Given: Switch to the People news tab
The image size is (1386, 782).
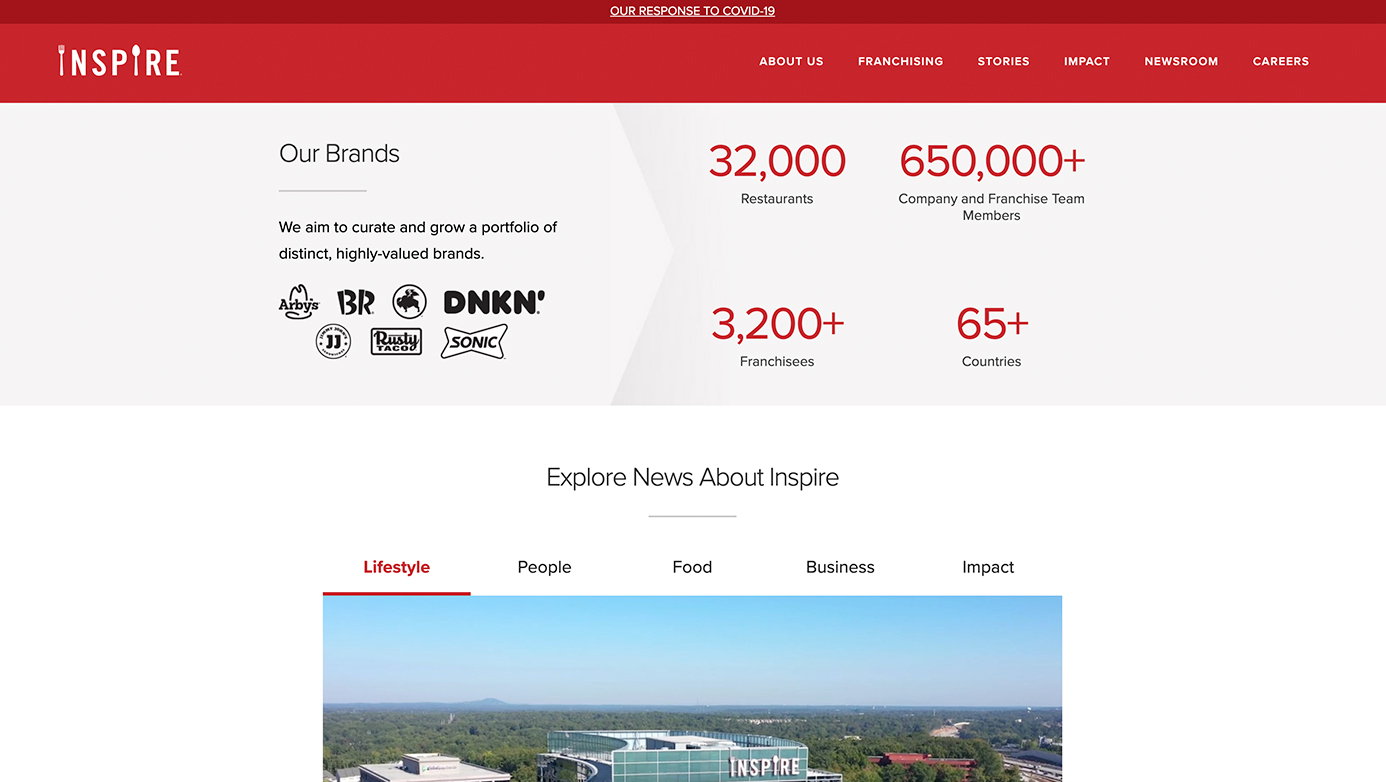Looking at the screenshot, I should coord(544,567).
